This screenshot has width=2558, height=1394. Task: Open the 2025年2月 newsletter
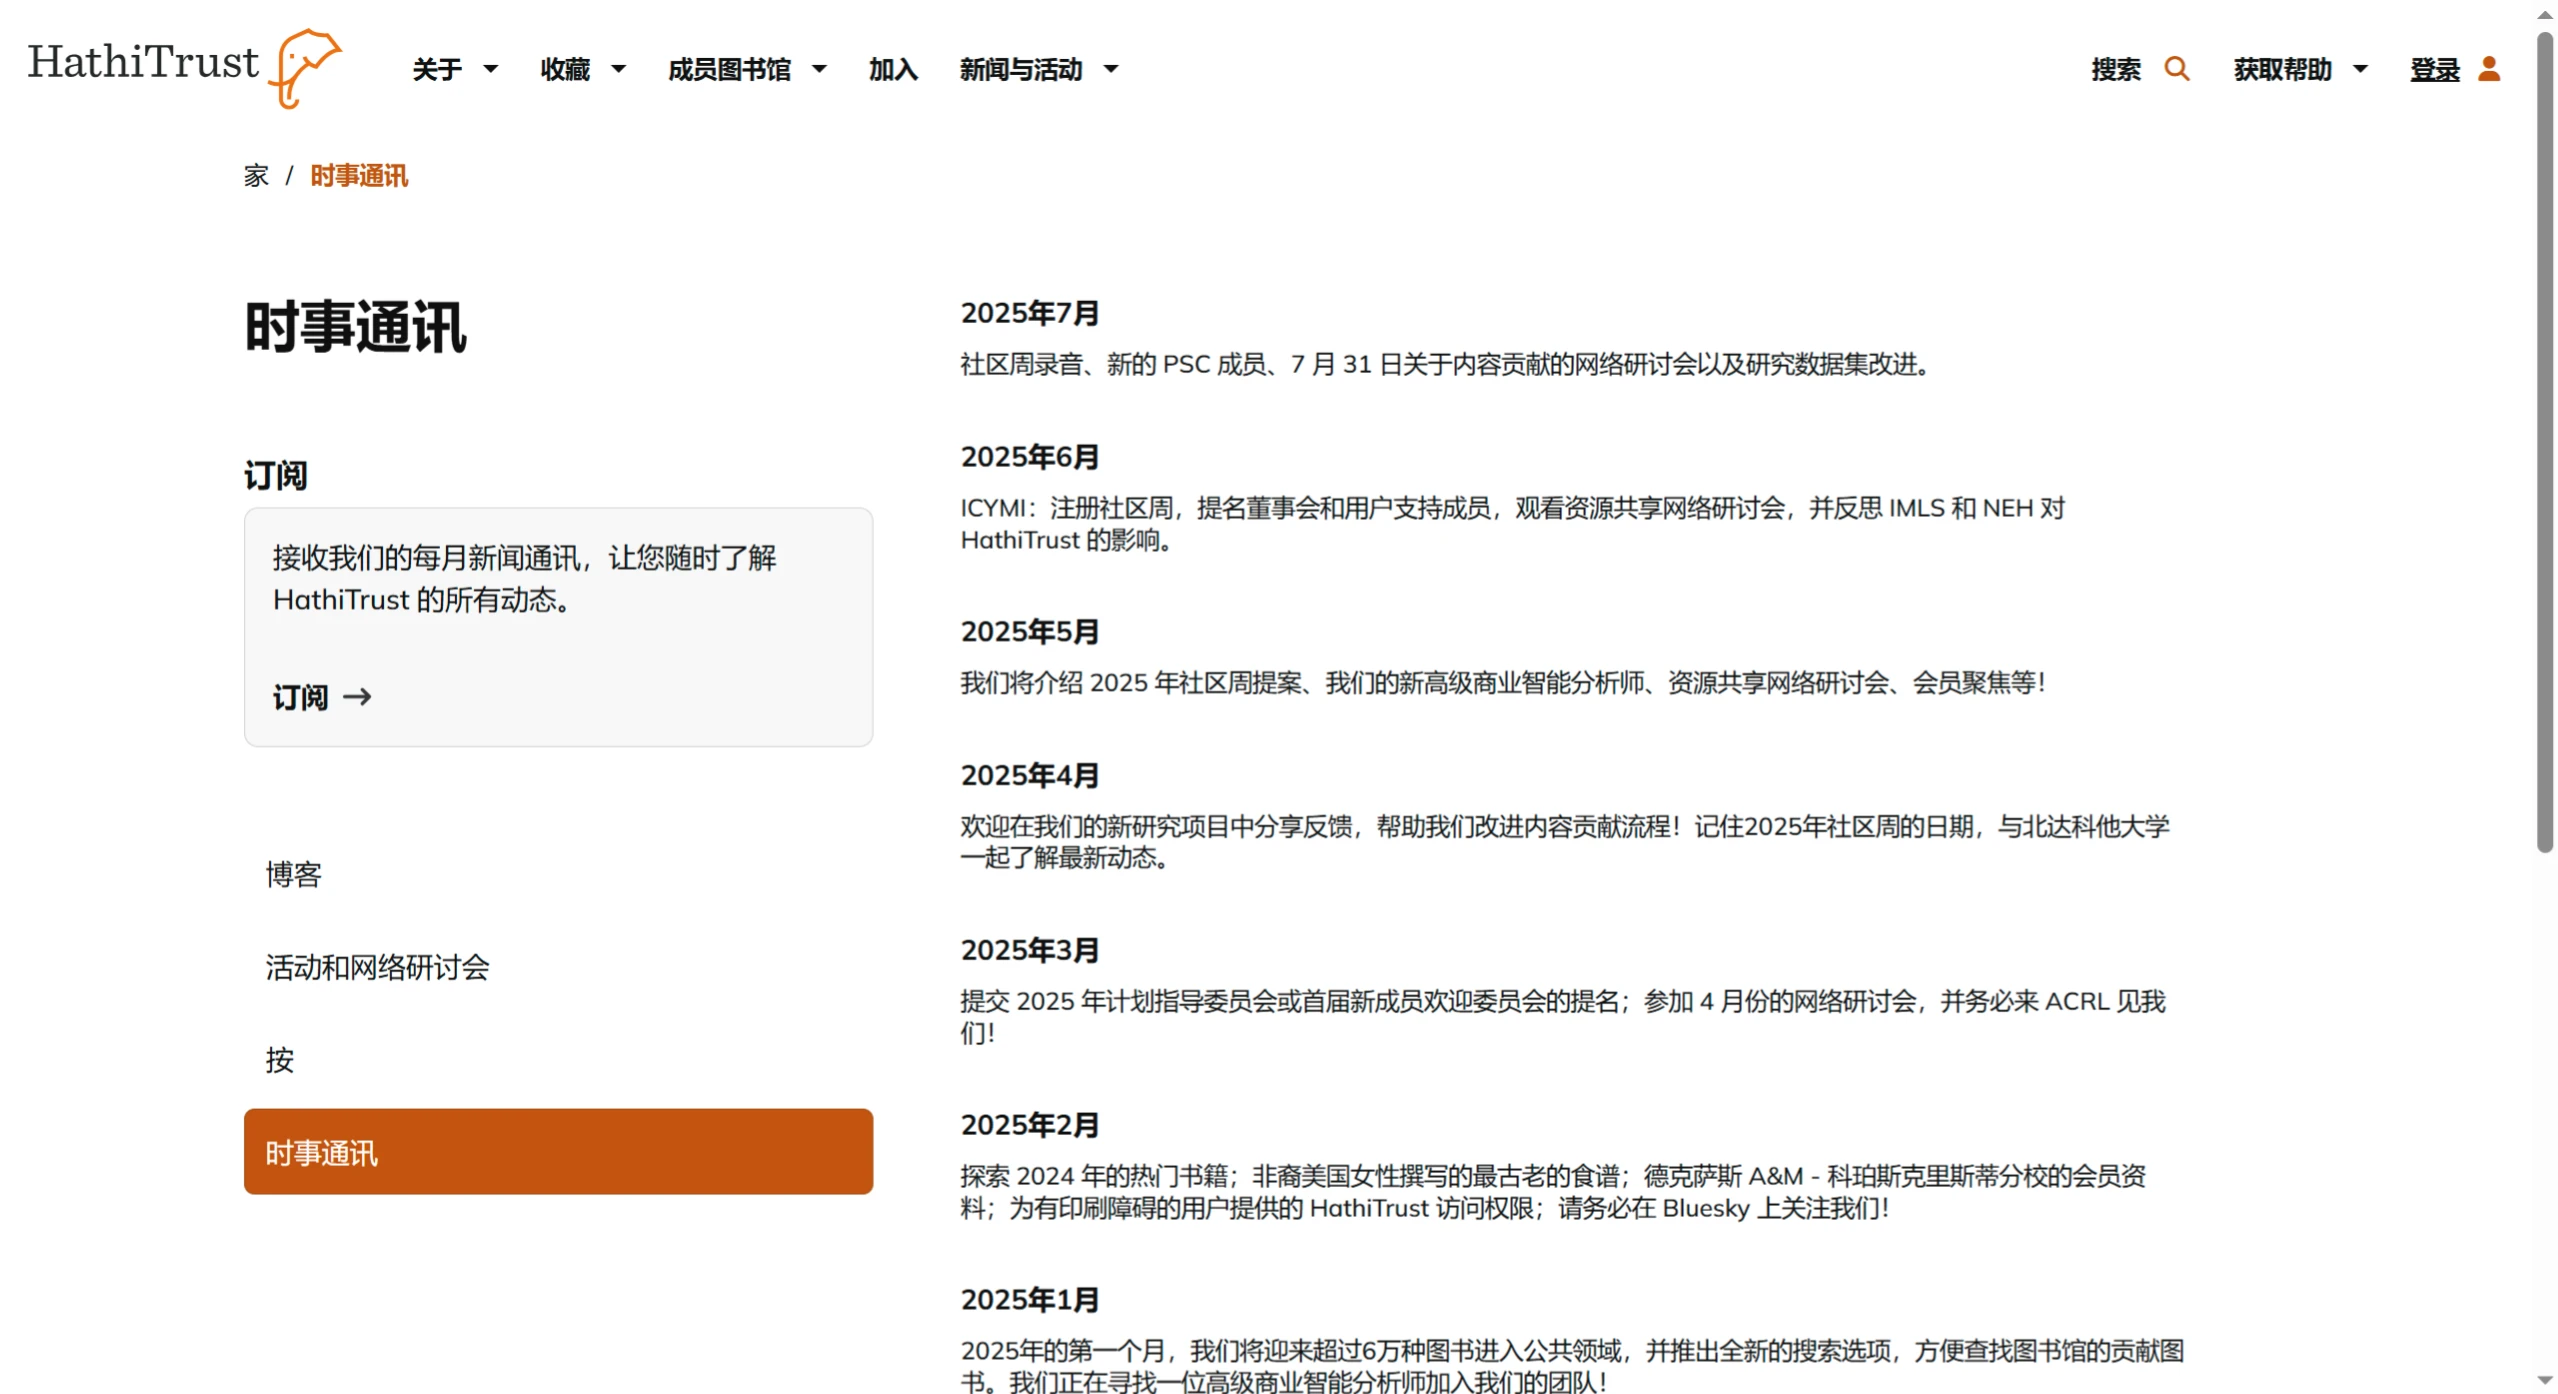pos(1029,1125)
